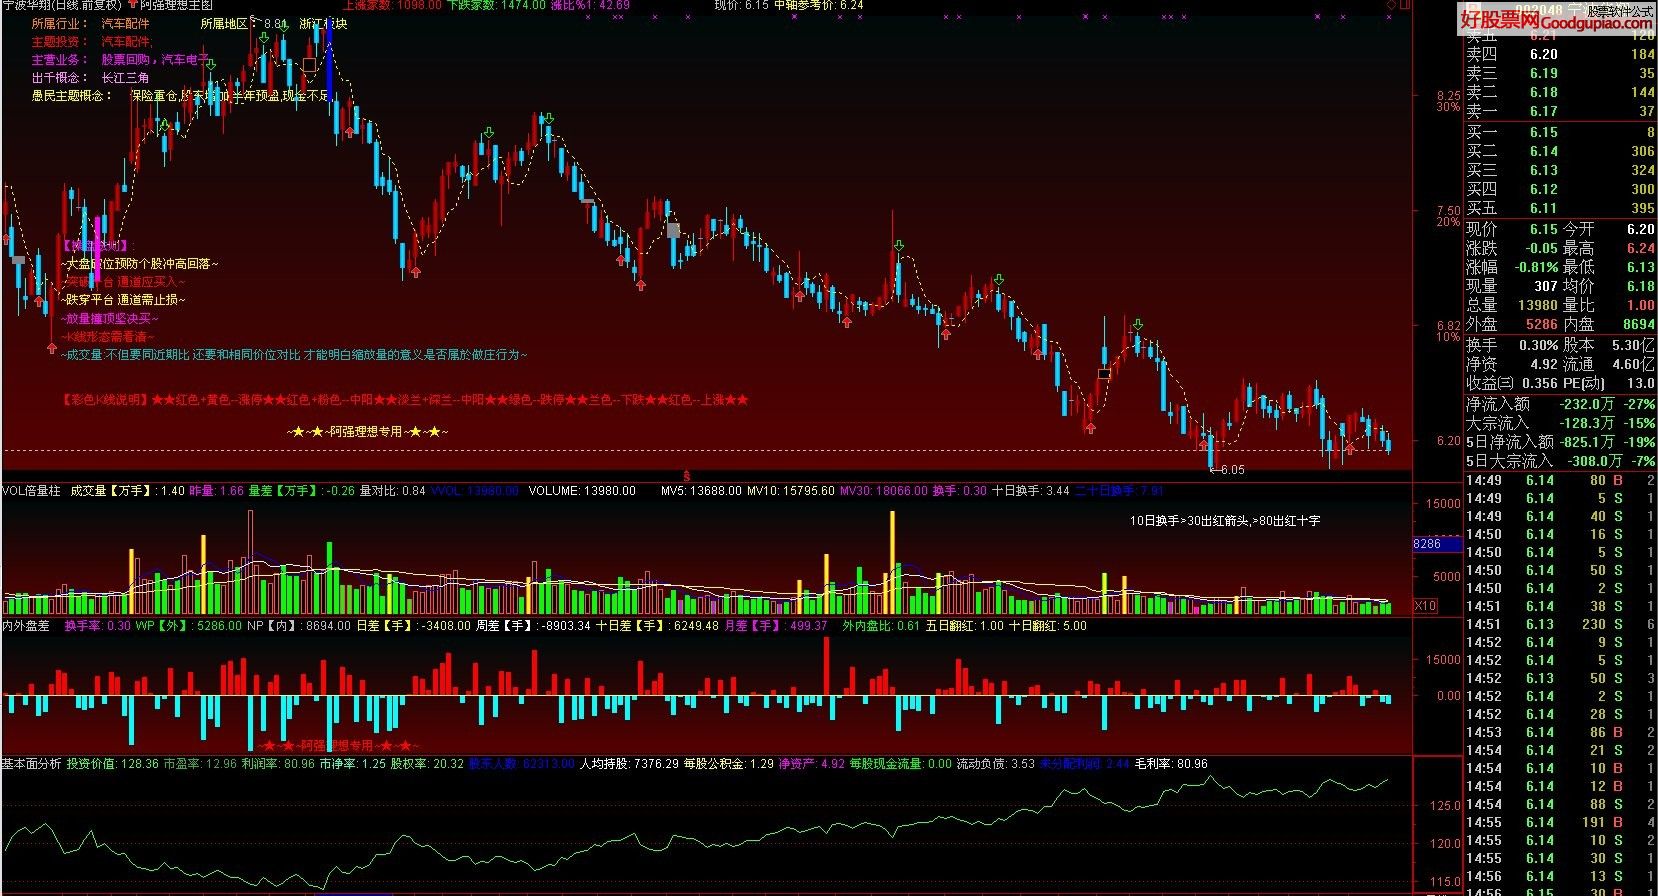Click the red marker before 阿强理想主图
The height and width of the screenshot is (896, 1658).
[x=132, y=5]
